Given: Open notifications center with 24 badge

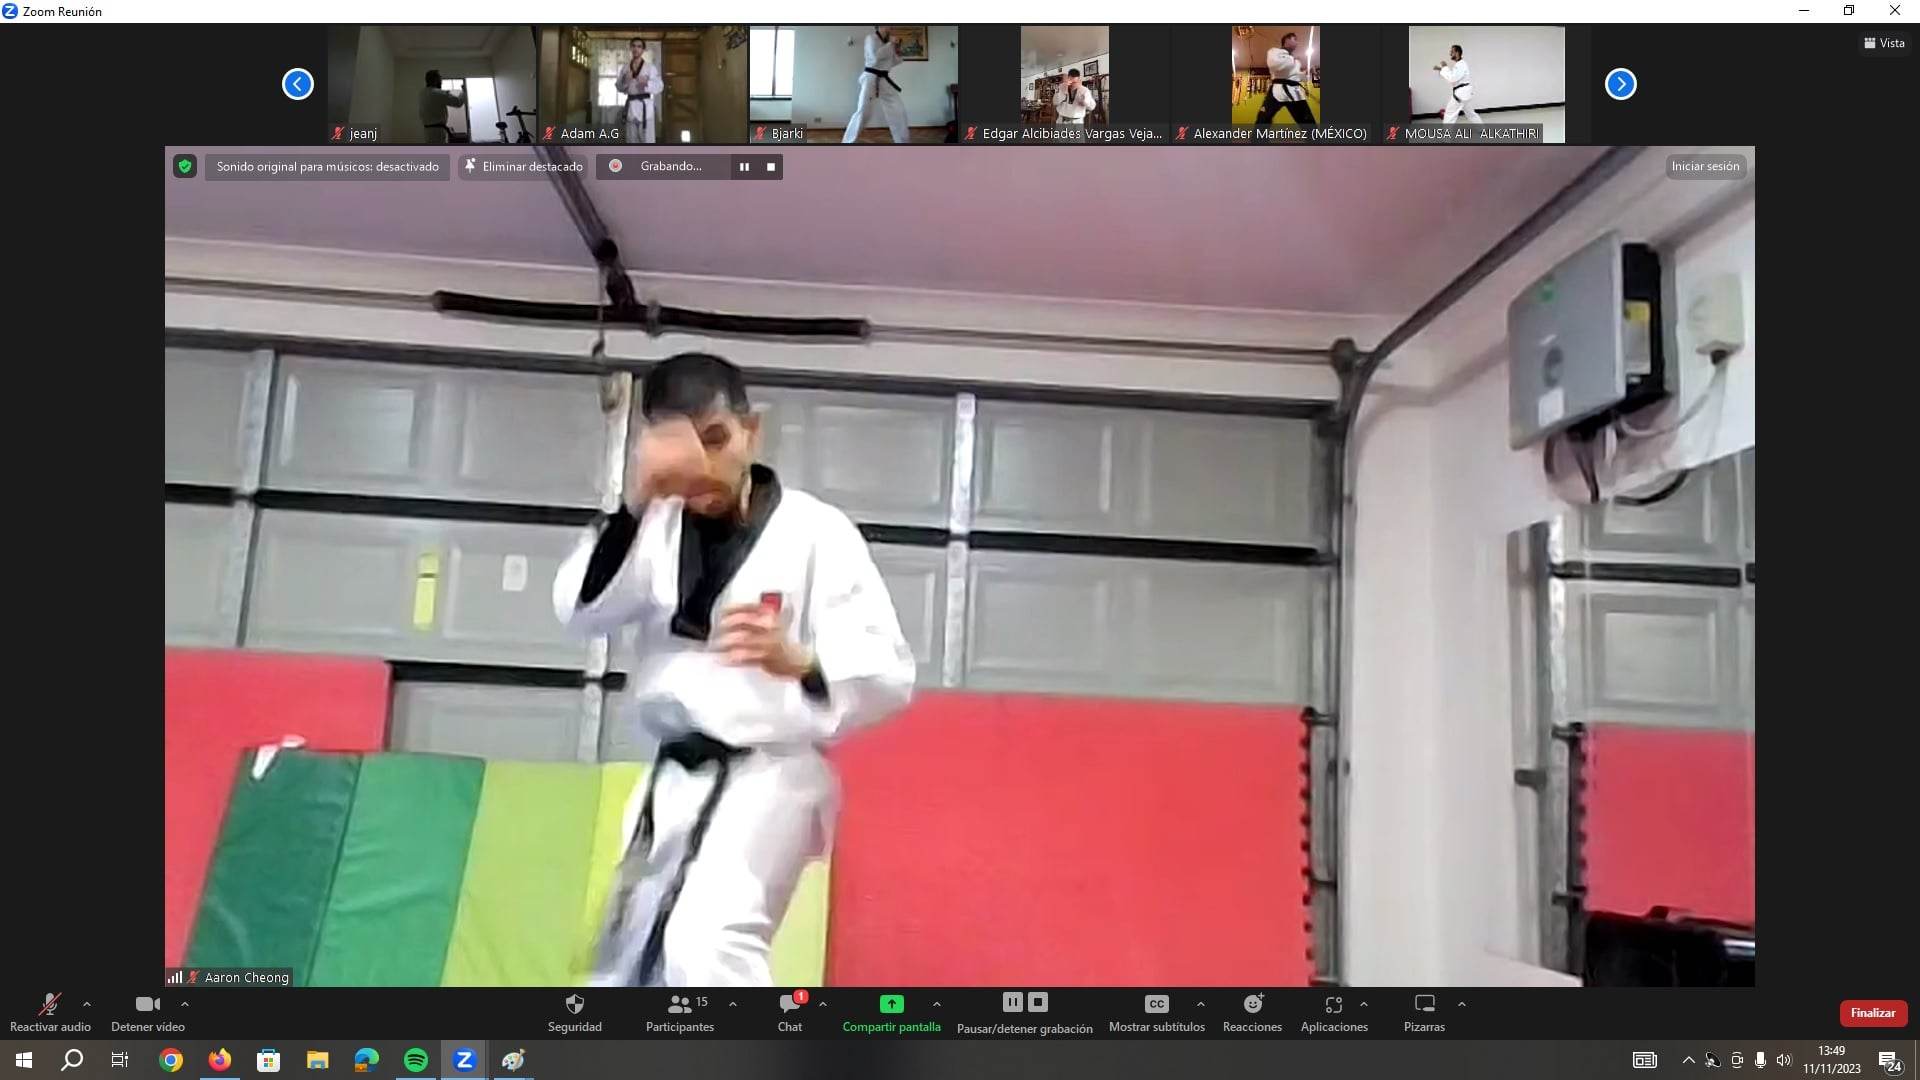Looking at the screenshot, I should point(1890,1061).
